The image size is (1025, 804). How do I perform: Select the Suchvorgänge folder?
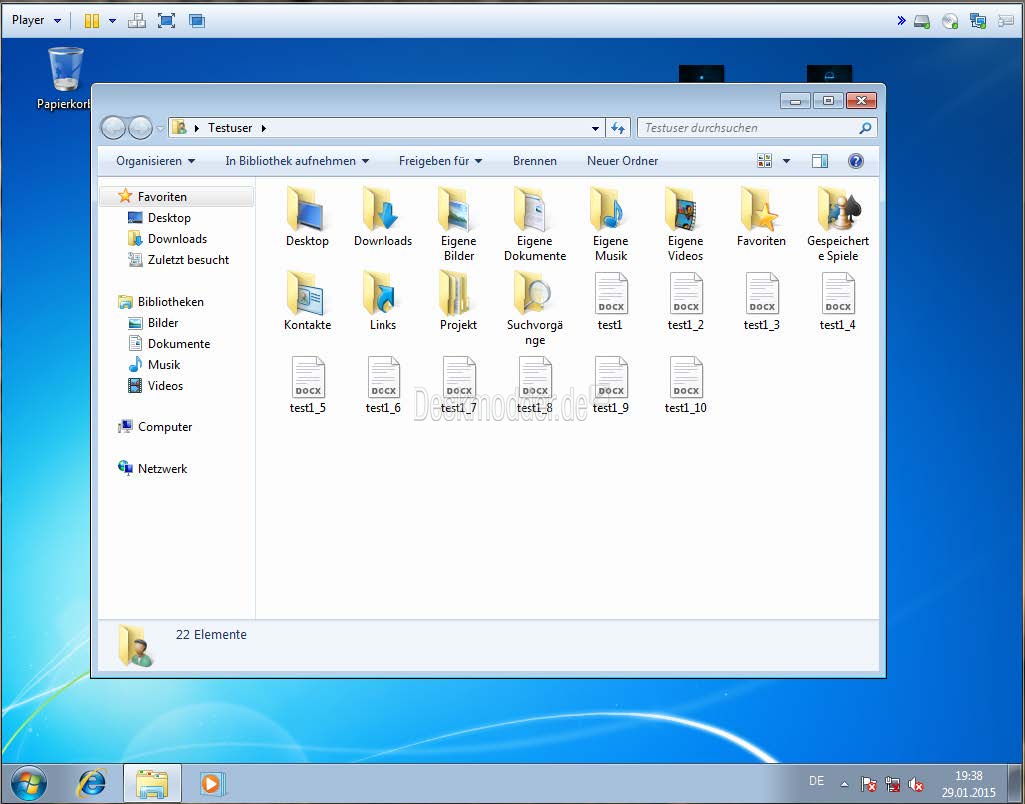pos(535,309)
